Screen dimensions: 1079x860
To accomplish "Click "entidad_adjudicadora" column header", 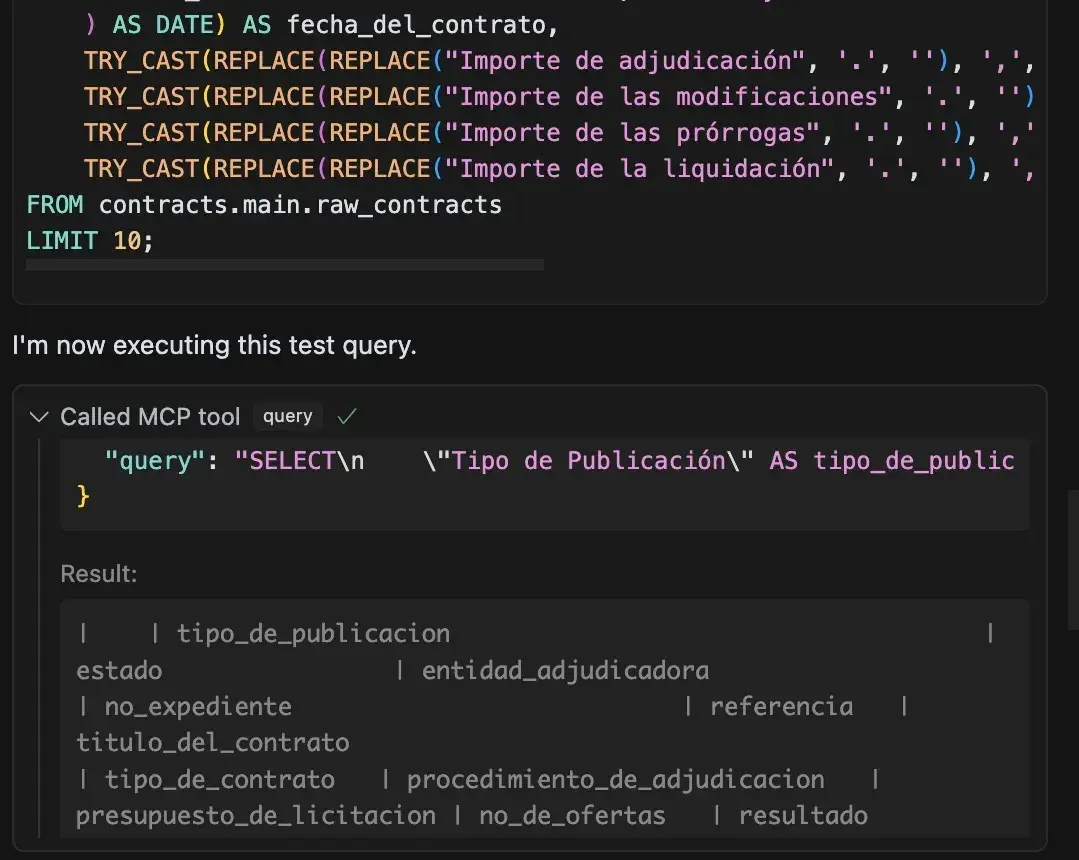I will pyautogui.click(x=566, y=671).
